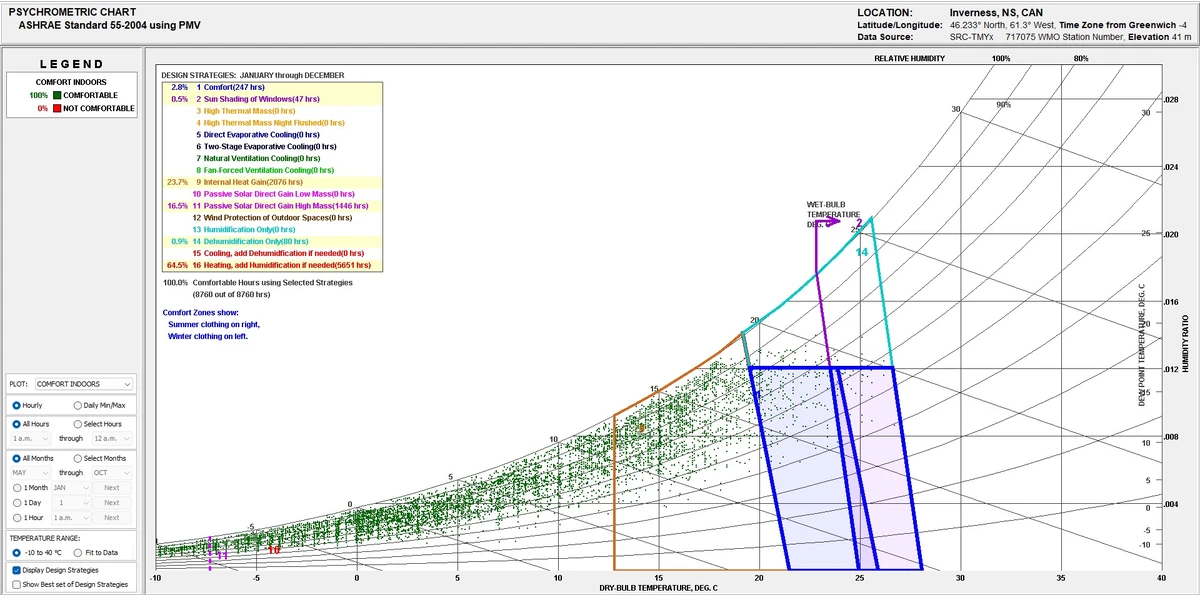Enable the Select Months option
The width and height of the screenshot is (1200, 595).
point(78,458)
